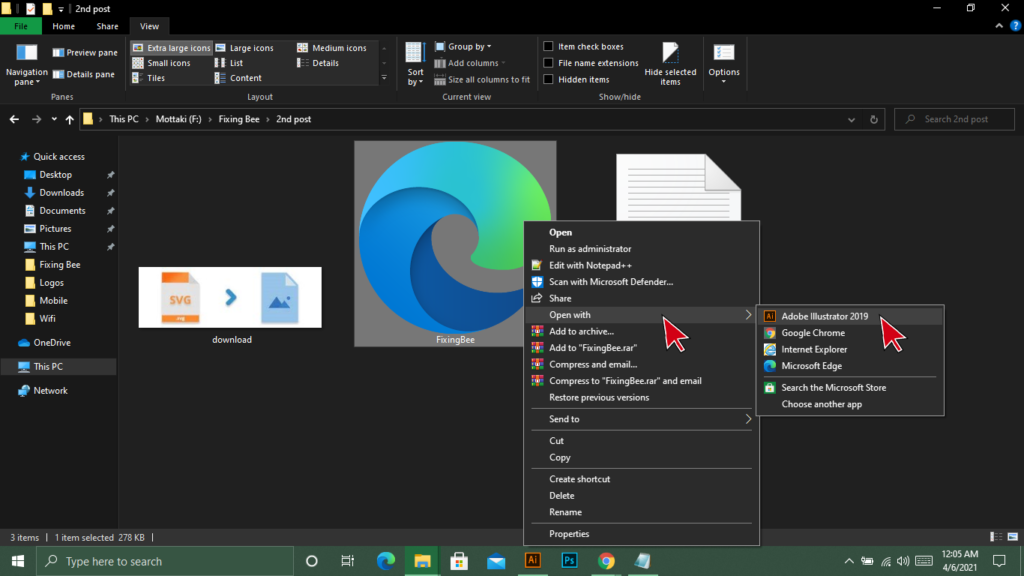Launch Photoshop from the taskbar

pyautogui.click(x=569, y=560)
